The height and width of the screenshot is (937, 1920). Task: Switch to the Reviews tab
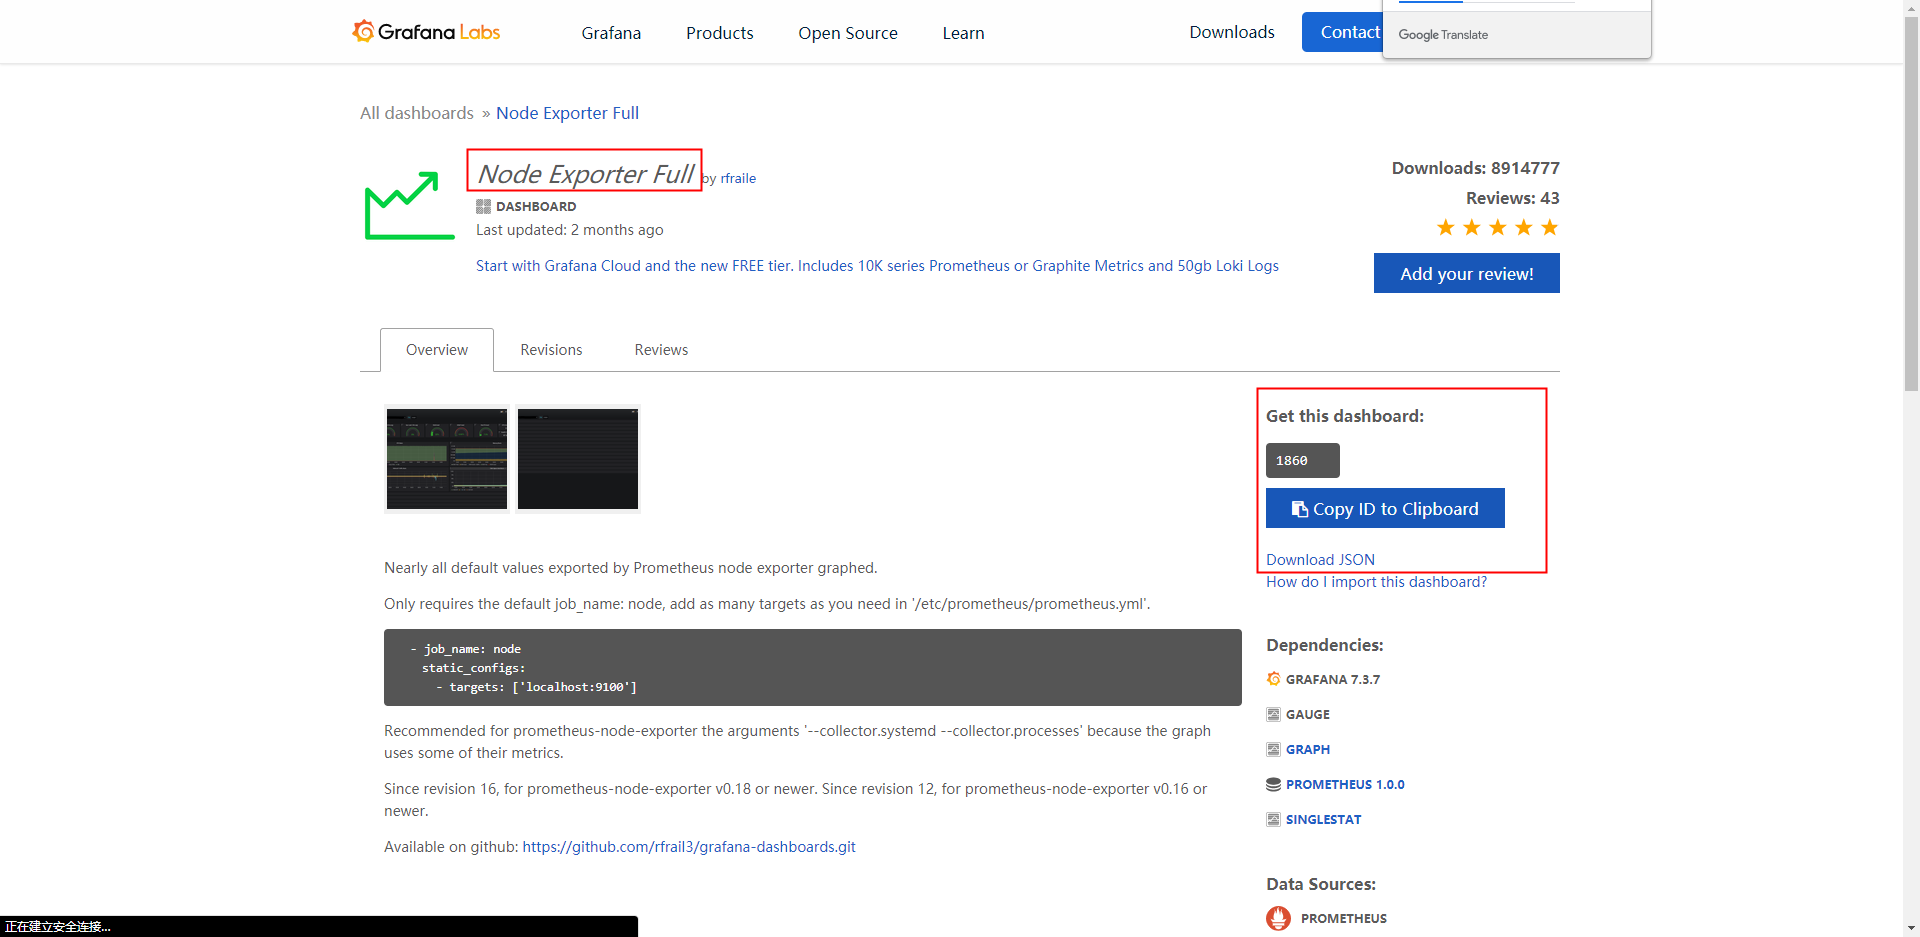tap(661, 350)
